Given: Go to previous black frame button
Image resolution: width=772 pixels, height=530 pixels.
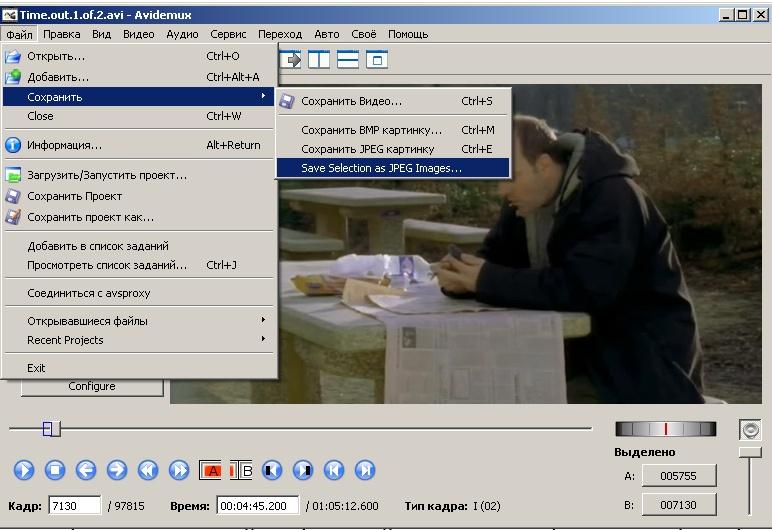Looking at the screenshot, I should [x=272, y=470].
